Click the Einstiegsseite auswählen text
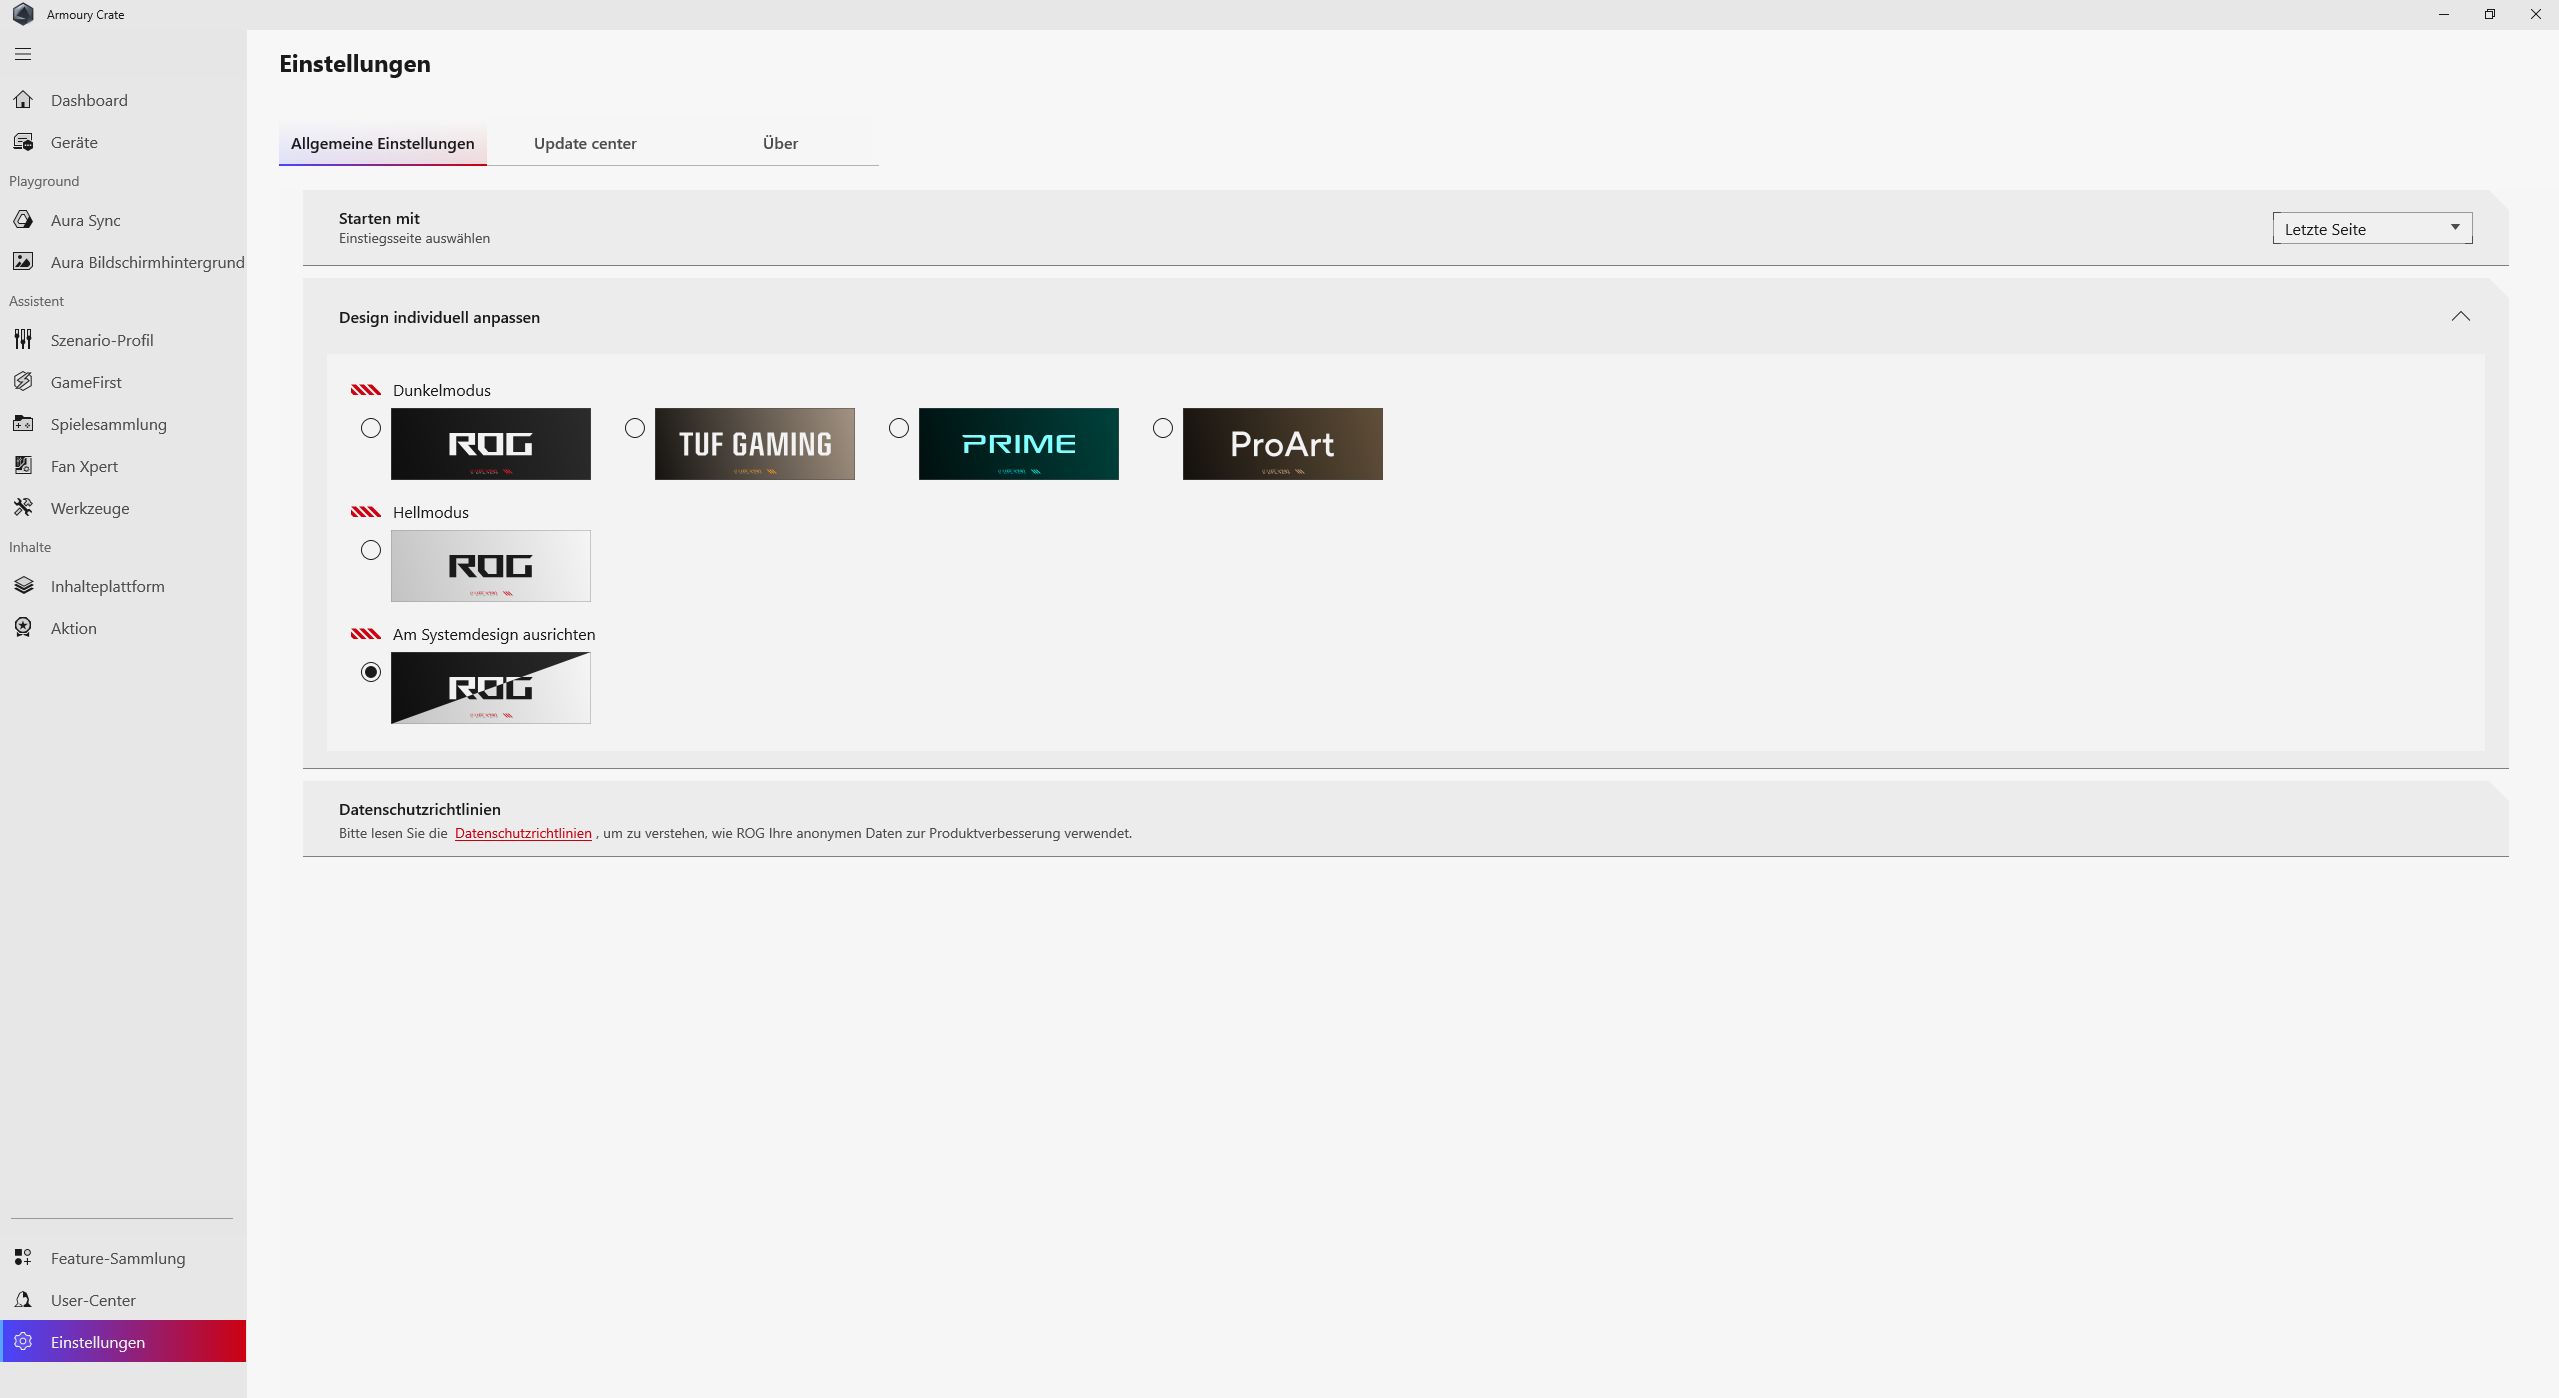 coord(414,238)
